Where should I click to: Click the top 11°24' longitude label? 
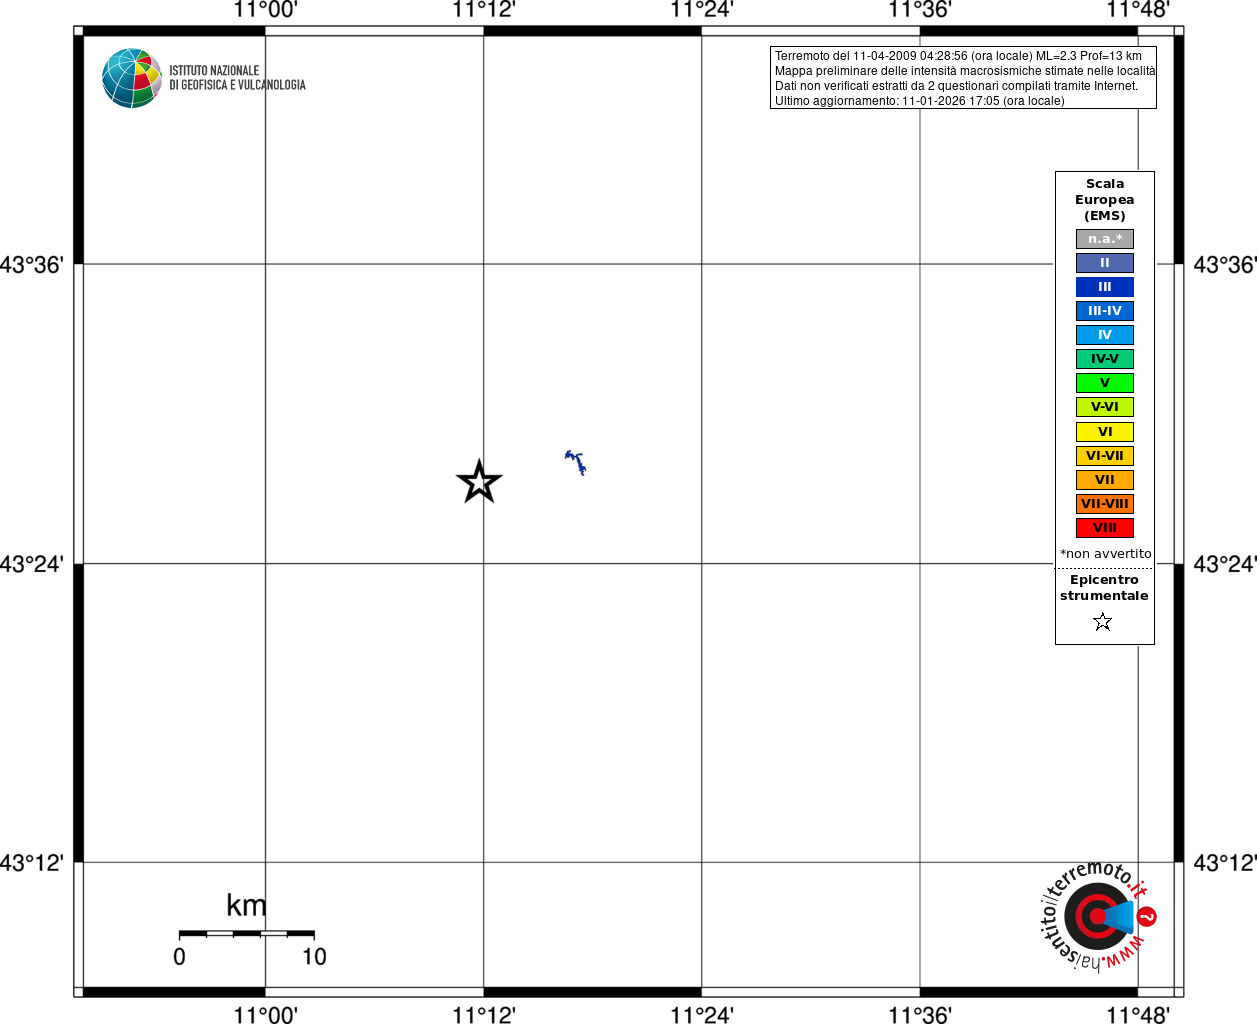click(x=702, y=10)
